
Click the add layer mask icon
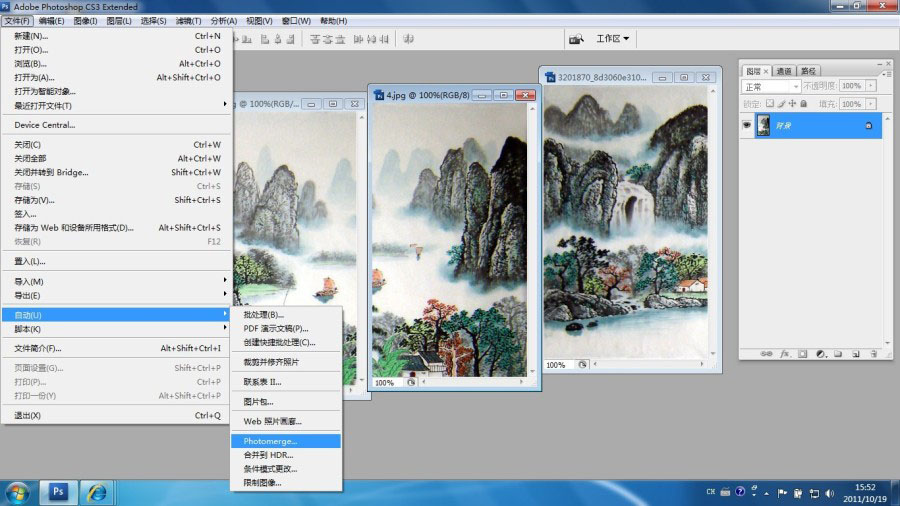[x=802, y=354]
